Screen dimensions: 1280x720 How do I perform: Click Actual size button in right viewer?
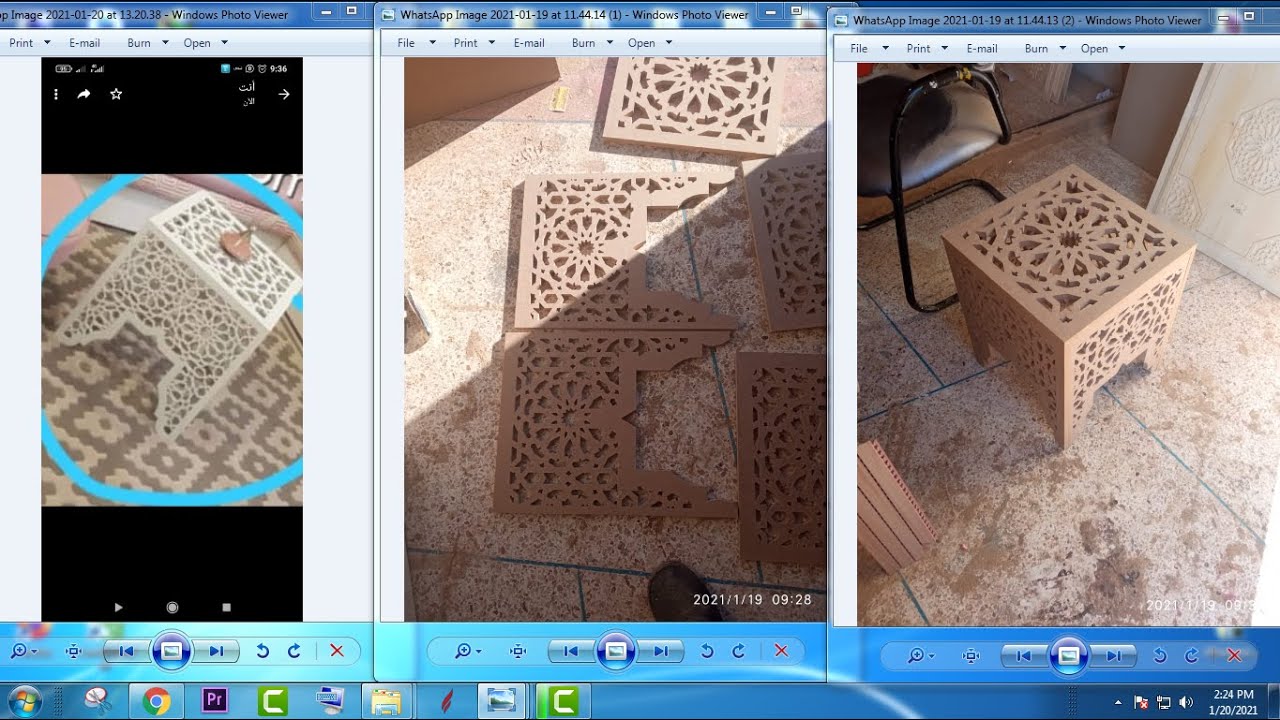(971, 656)
